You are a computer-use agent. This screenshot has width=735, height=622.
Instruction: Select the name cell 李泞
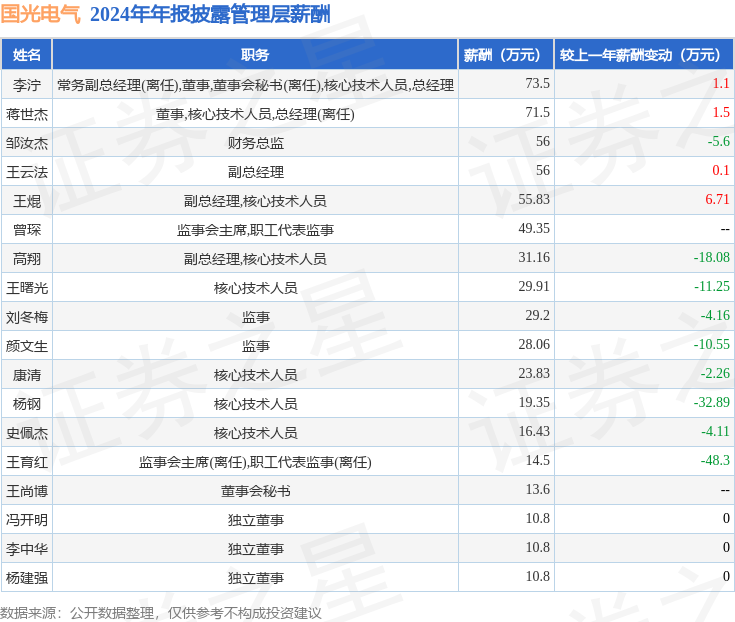pyautogui.click(x=27, y=85)
